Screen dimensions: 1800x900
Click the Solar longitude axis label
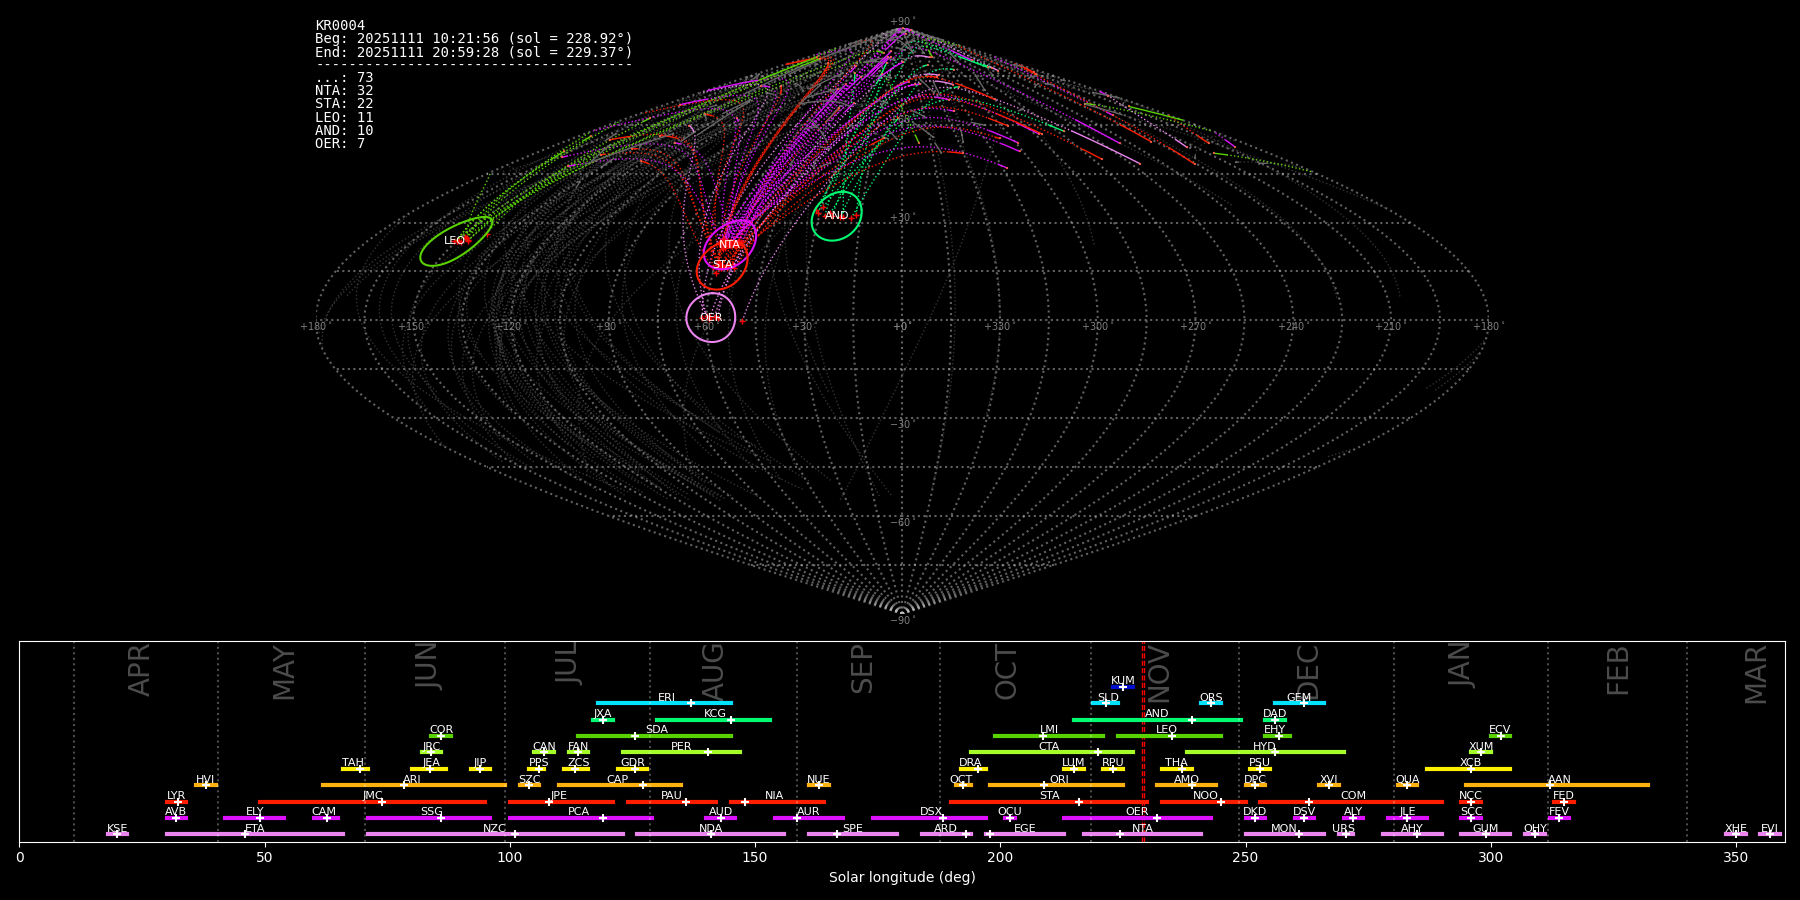901,878
